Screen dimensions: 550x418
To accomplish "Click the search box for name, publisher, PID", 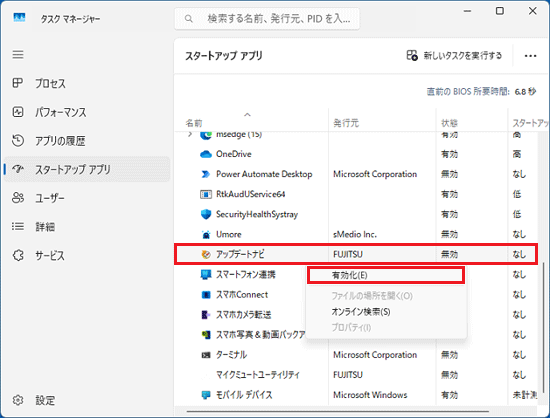I will click(x=267, y=19).
